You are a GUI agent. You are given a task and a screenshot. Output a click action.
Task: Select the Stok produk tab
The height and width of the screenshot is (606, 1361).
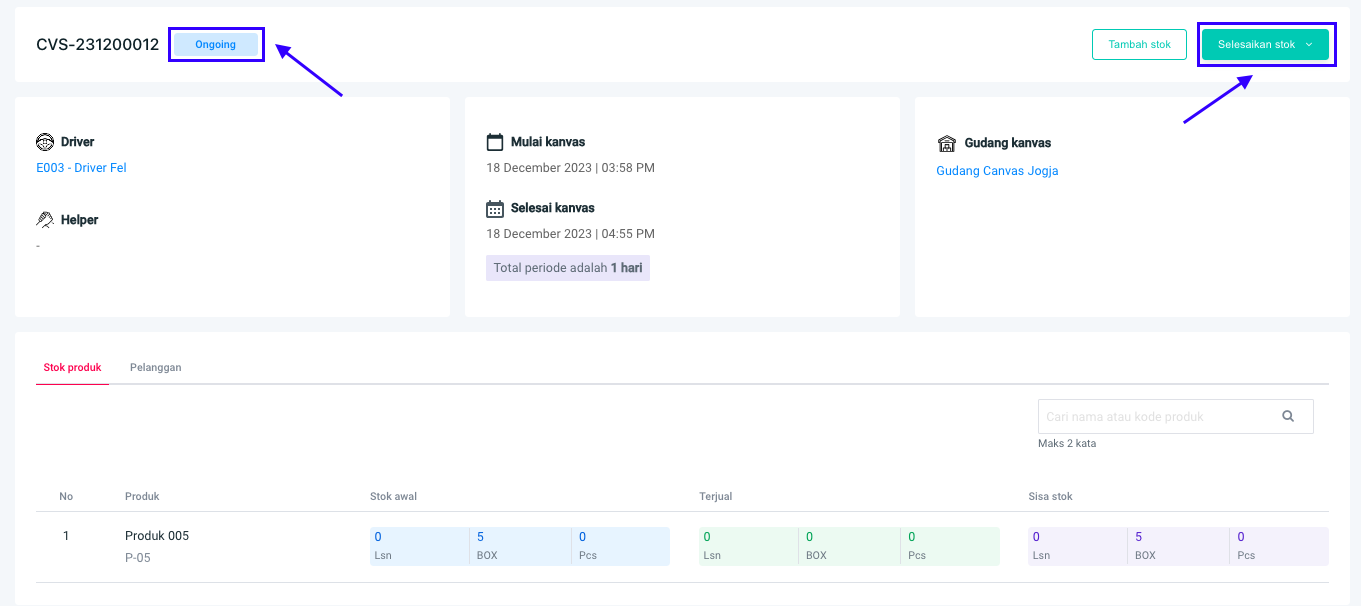tap(72, 368)
